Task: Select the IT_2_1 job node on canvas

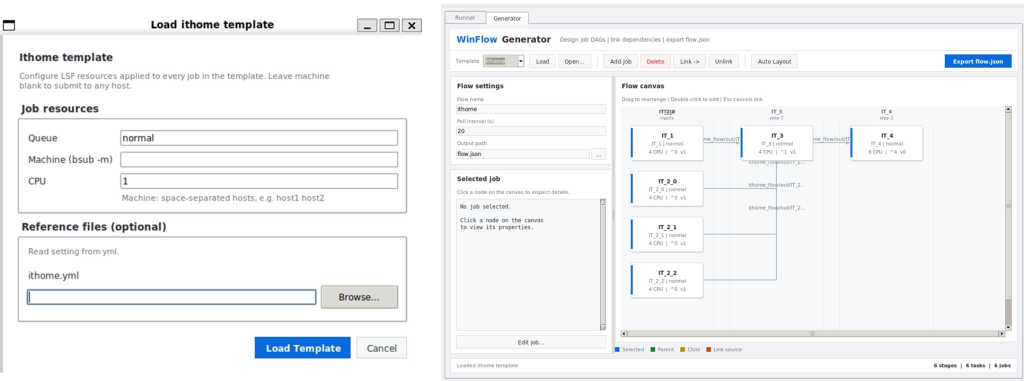Action: tap(667, 235)
